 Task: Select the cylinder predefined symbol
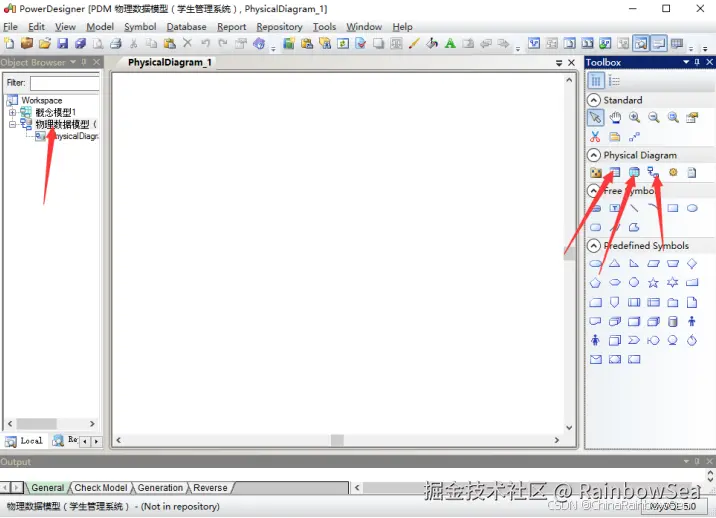coord(673,322)
